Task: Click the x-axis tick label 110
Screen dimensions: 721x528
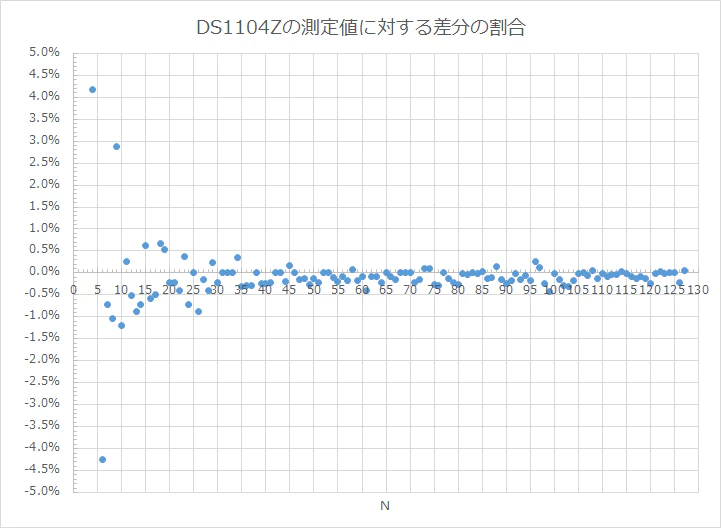Action: pyautogui.click(x=602, y=290)
